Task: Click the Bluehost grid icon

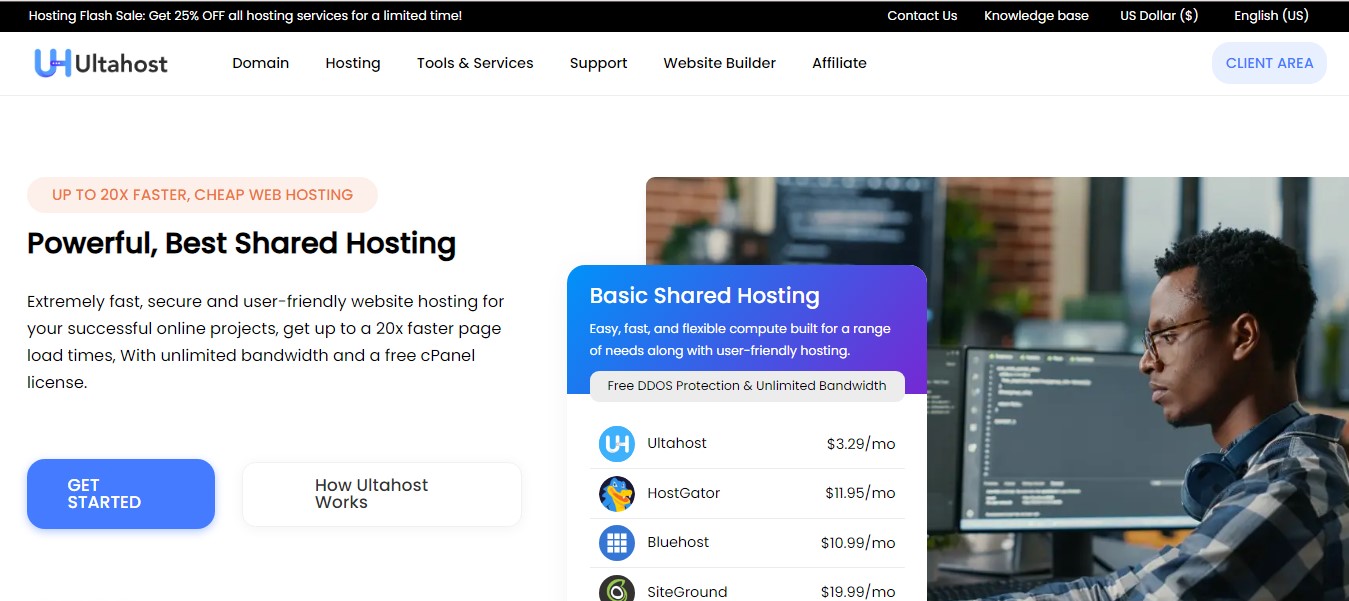Action: (x=616, y=543)
